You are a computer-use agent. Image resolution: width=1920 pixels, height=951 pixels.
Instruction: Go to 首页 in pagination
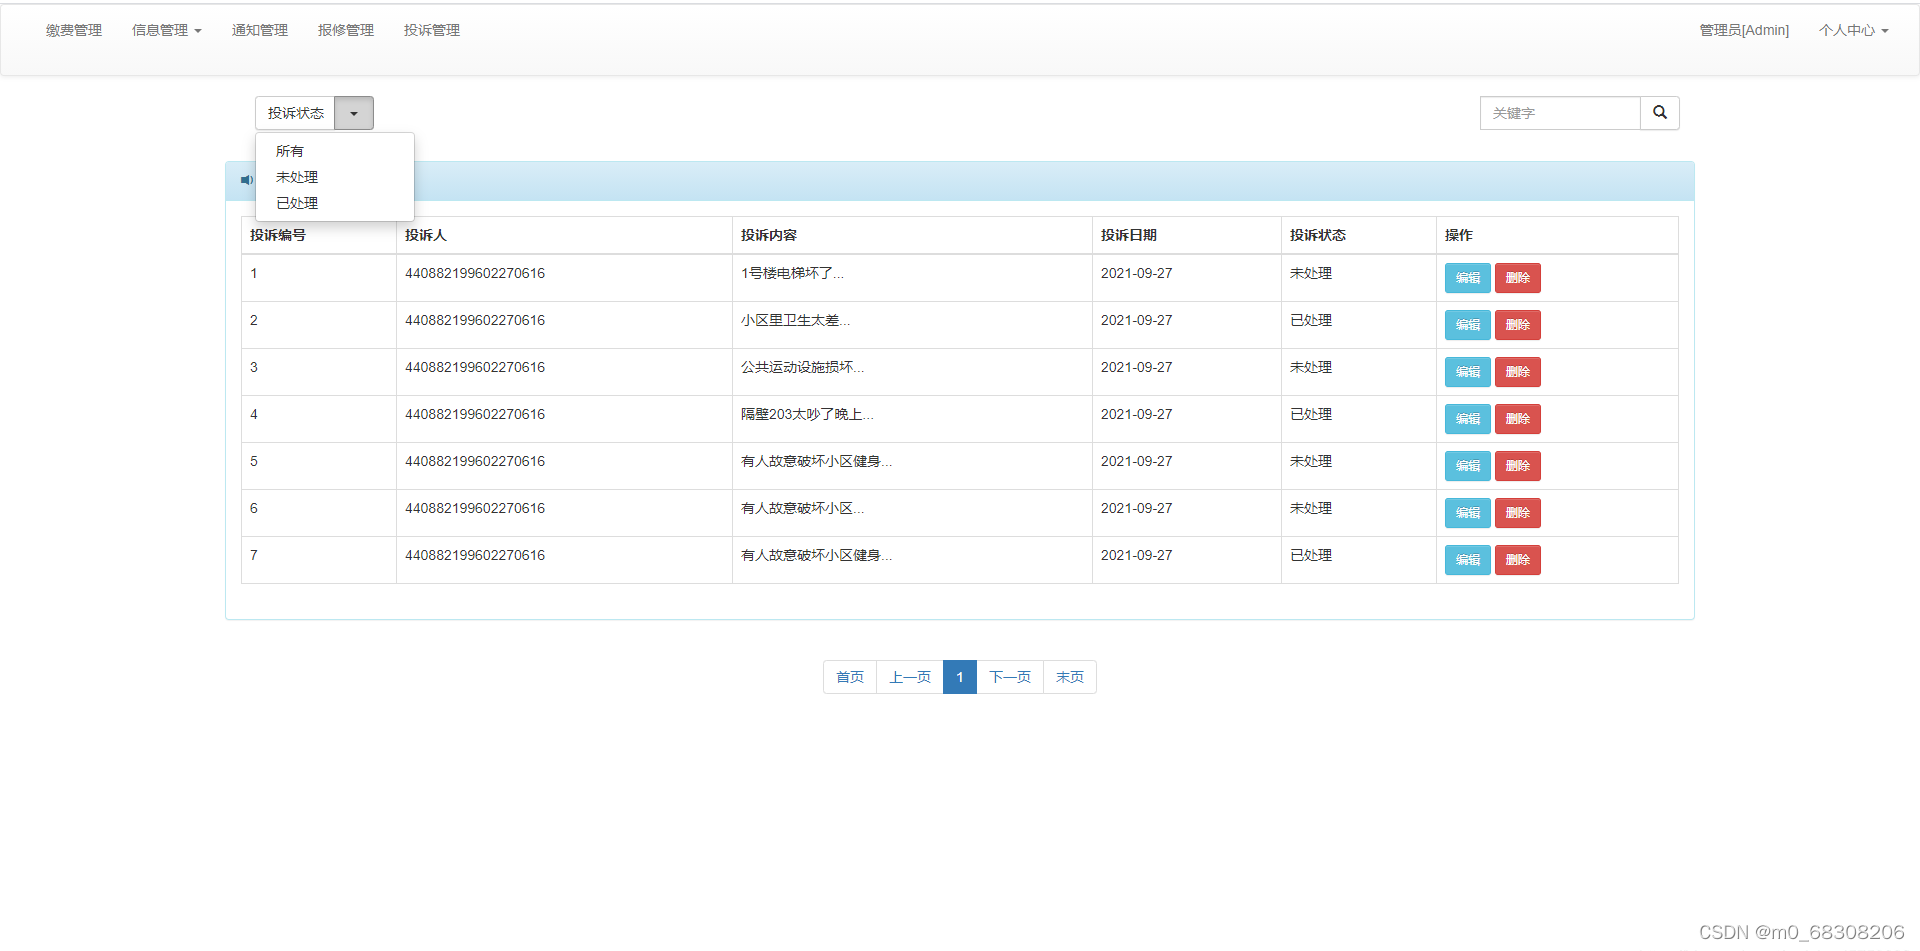[850, 677]
